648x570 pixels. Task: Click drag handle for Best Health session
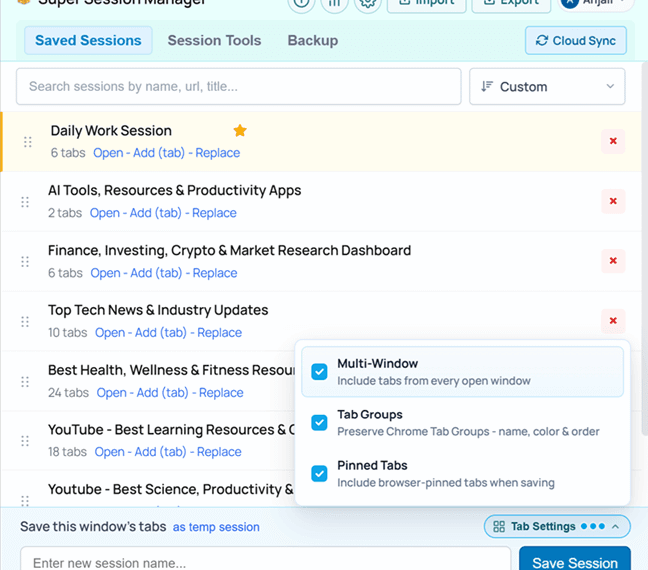tap(25, 382)
